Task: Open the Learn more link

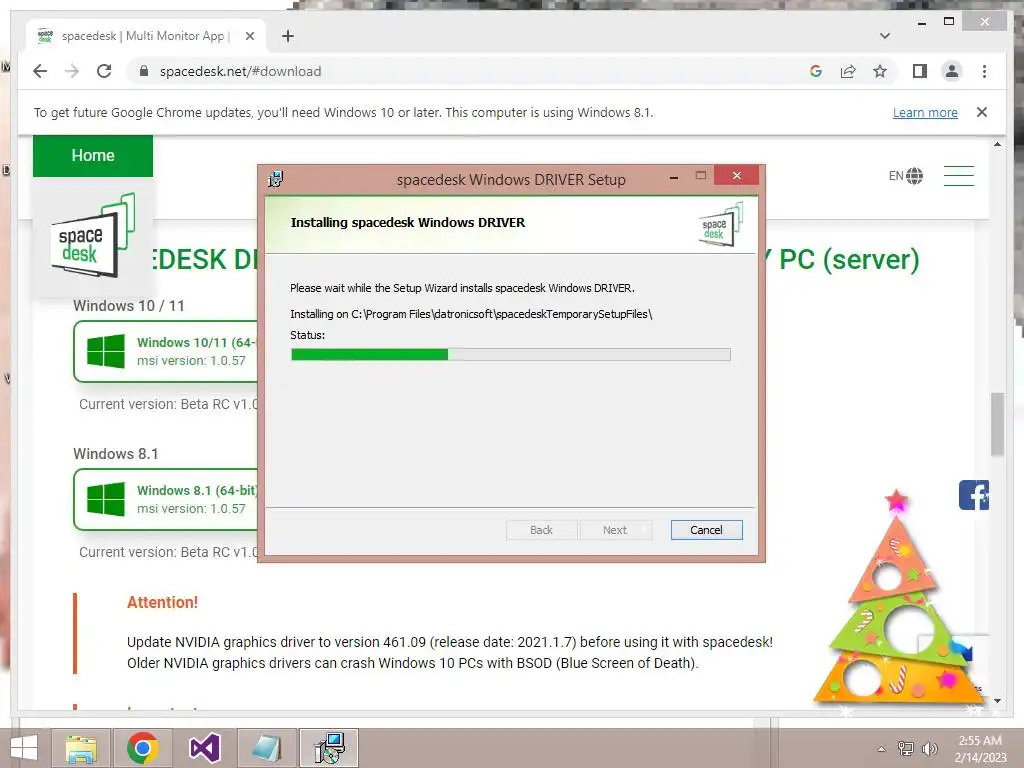Action: 925,112
